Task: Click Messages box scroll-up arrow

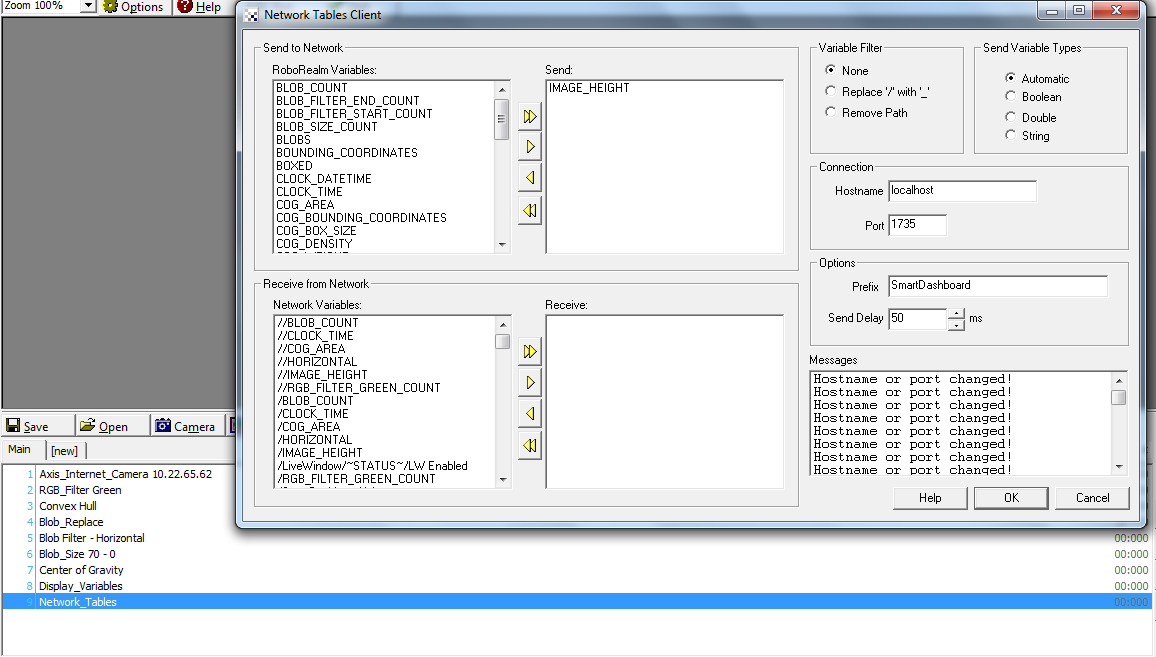Action: 1118,380
